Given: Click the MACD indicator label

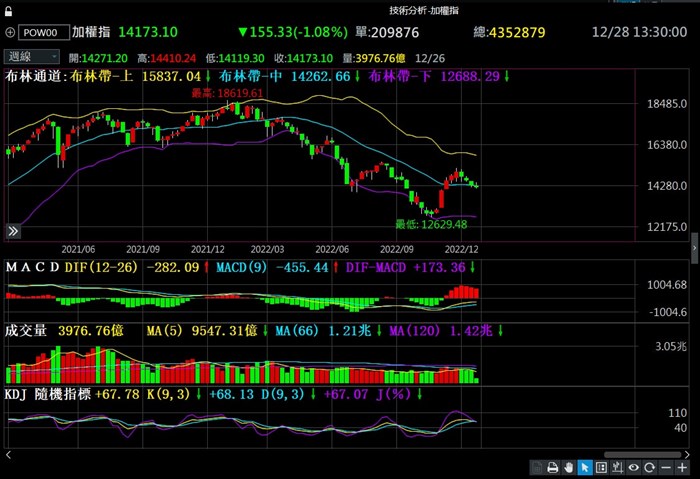Looking at the screenshot, I should tap(32, 267).
